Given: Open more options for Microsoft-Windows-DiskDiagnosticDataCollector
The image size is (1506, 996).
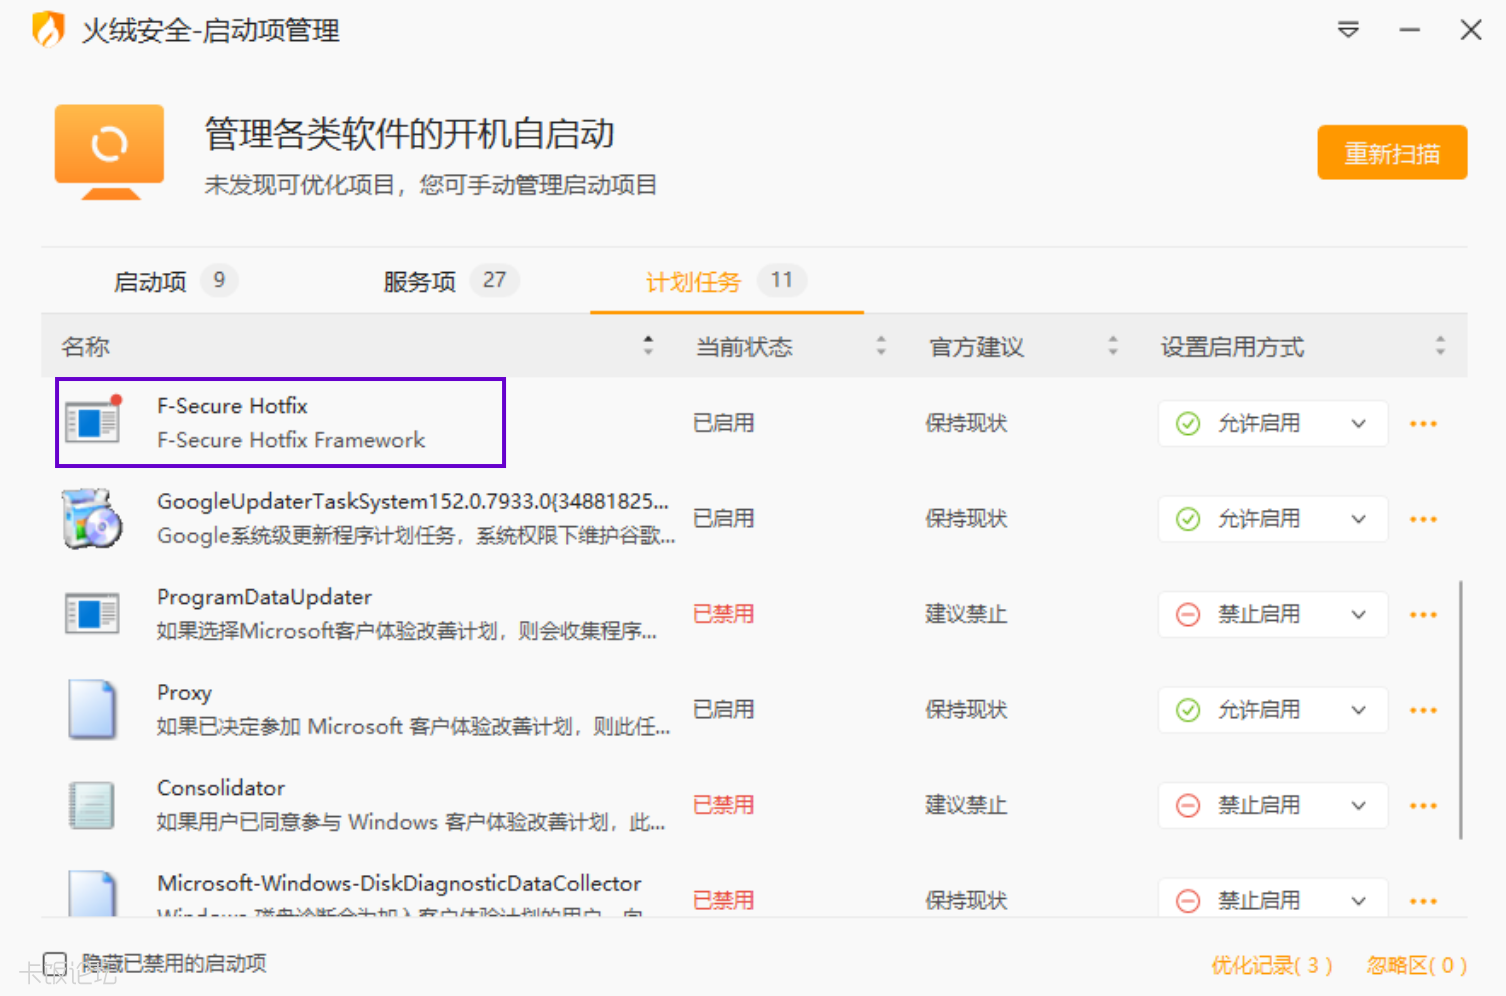Looking at the screenshot, I should (x=1423, y=901).
